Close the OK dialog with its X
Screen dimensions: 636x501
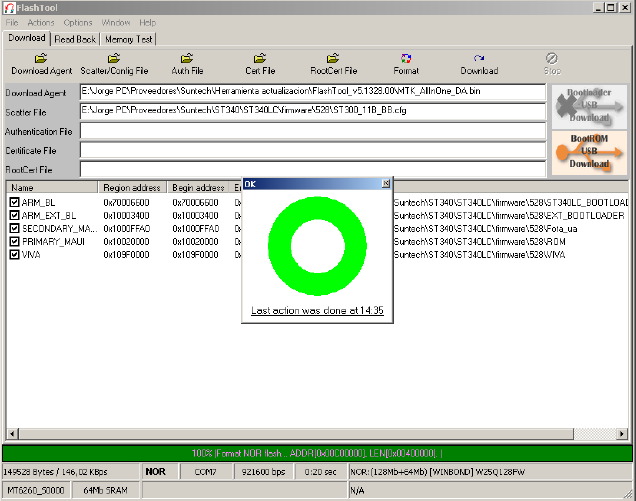point(386,184)
